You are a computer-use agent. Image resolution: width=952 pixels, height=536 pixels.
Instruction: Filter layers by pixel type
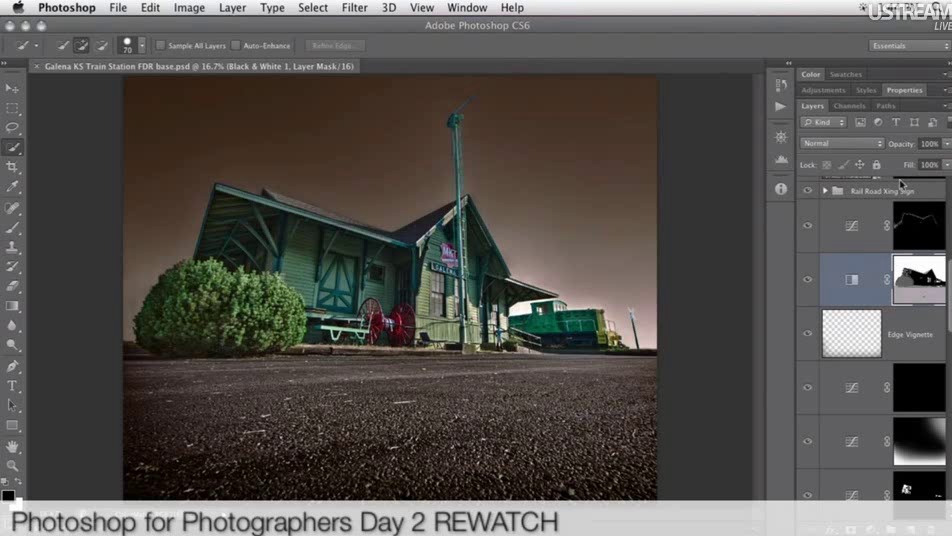[x=860, y=123]
